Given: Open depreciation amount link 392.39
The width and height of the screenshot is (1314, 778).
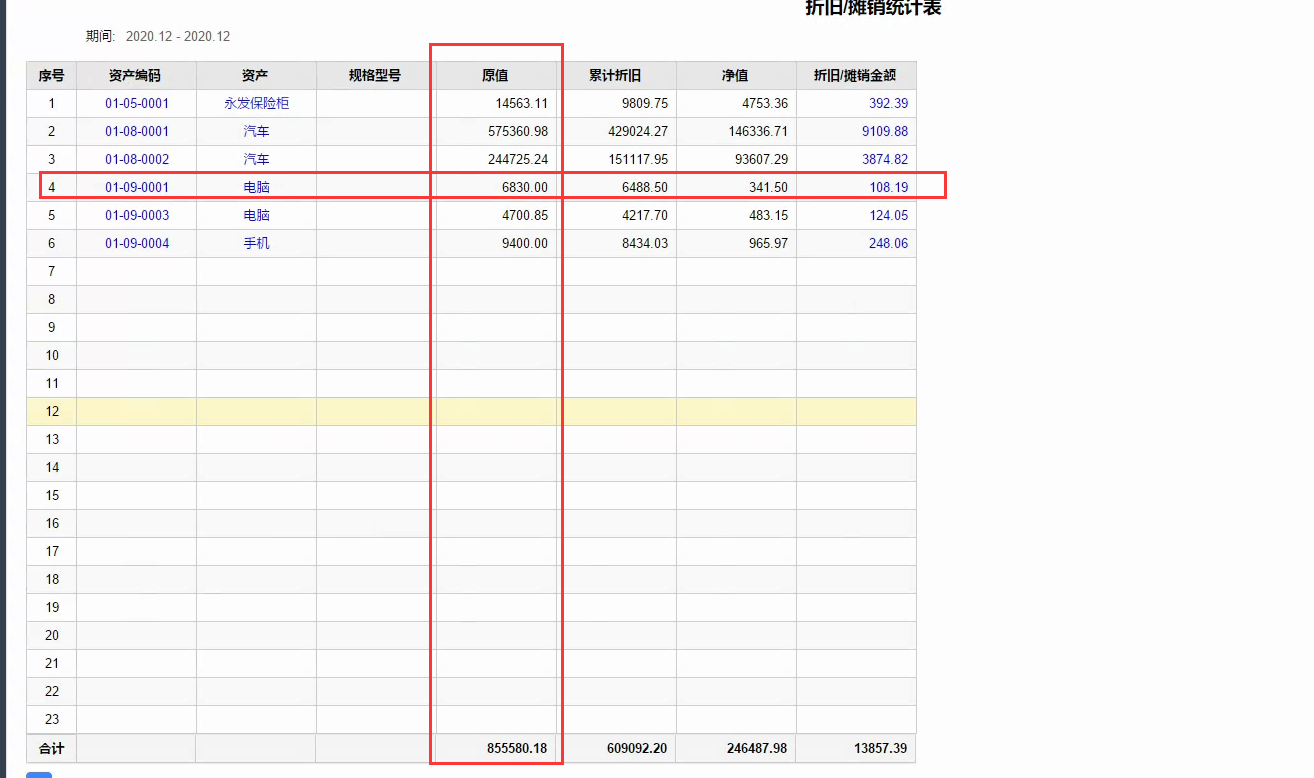Looking at the screenshot, I should pyautogui.click(x=888, y=103).
